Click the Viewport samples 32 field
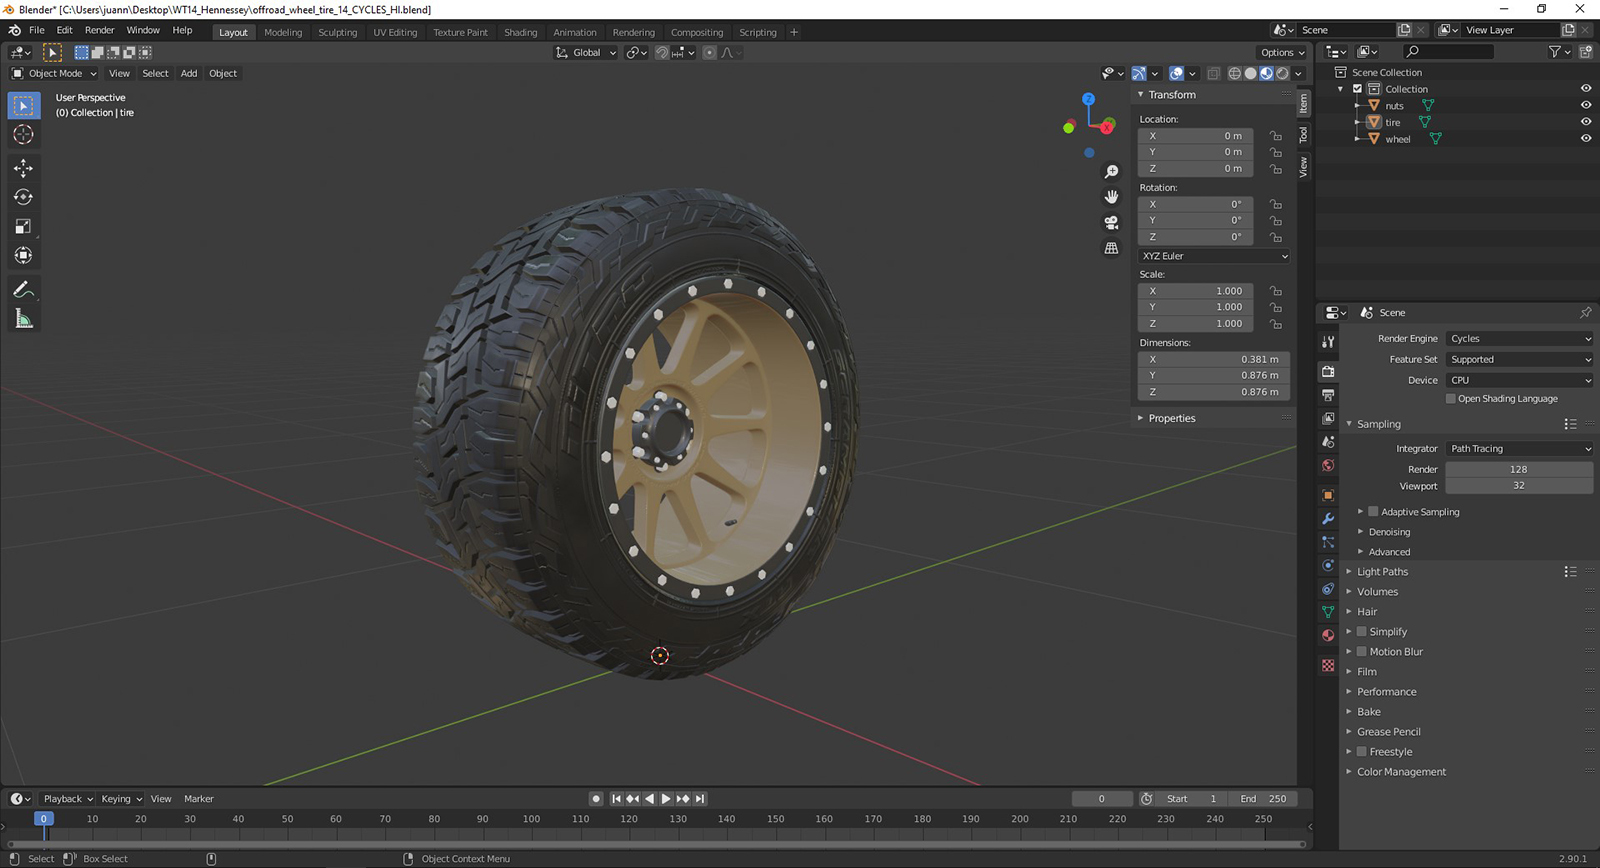This screenshot has width=1600, height=868. (x=1519, y=486)
